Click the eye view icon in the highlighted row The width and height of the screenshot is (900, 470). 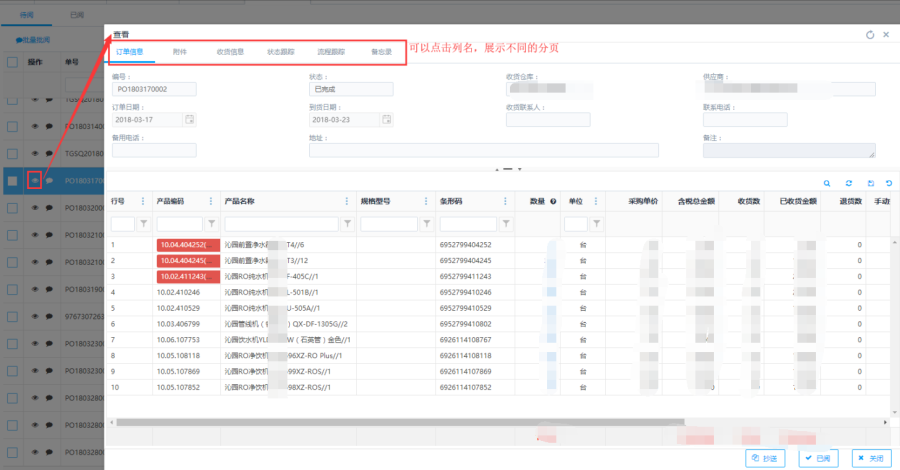(34, 180)
